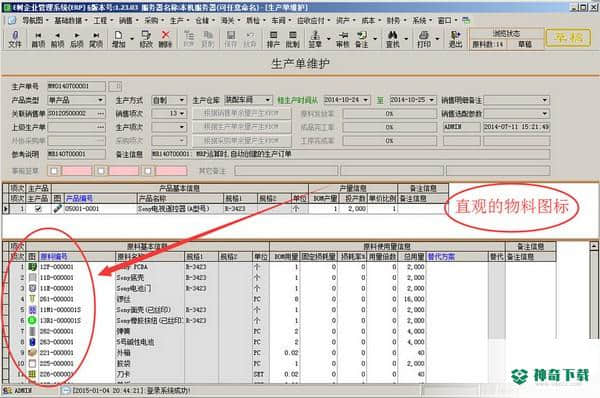The width and height of the screenshot is (600, 398).
Task: Open the 生产方式 dropdown showing 自制
Action: [182, 100]
